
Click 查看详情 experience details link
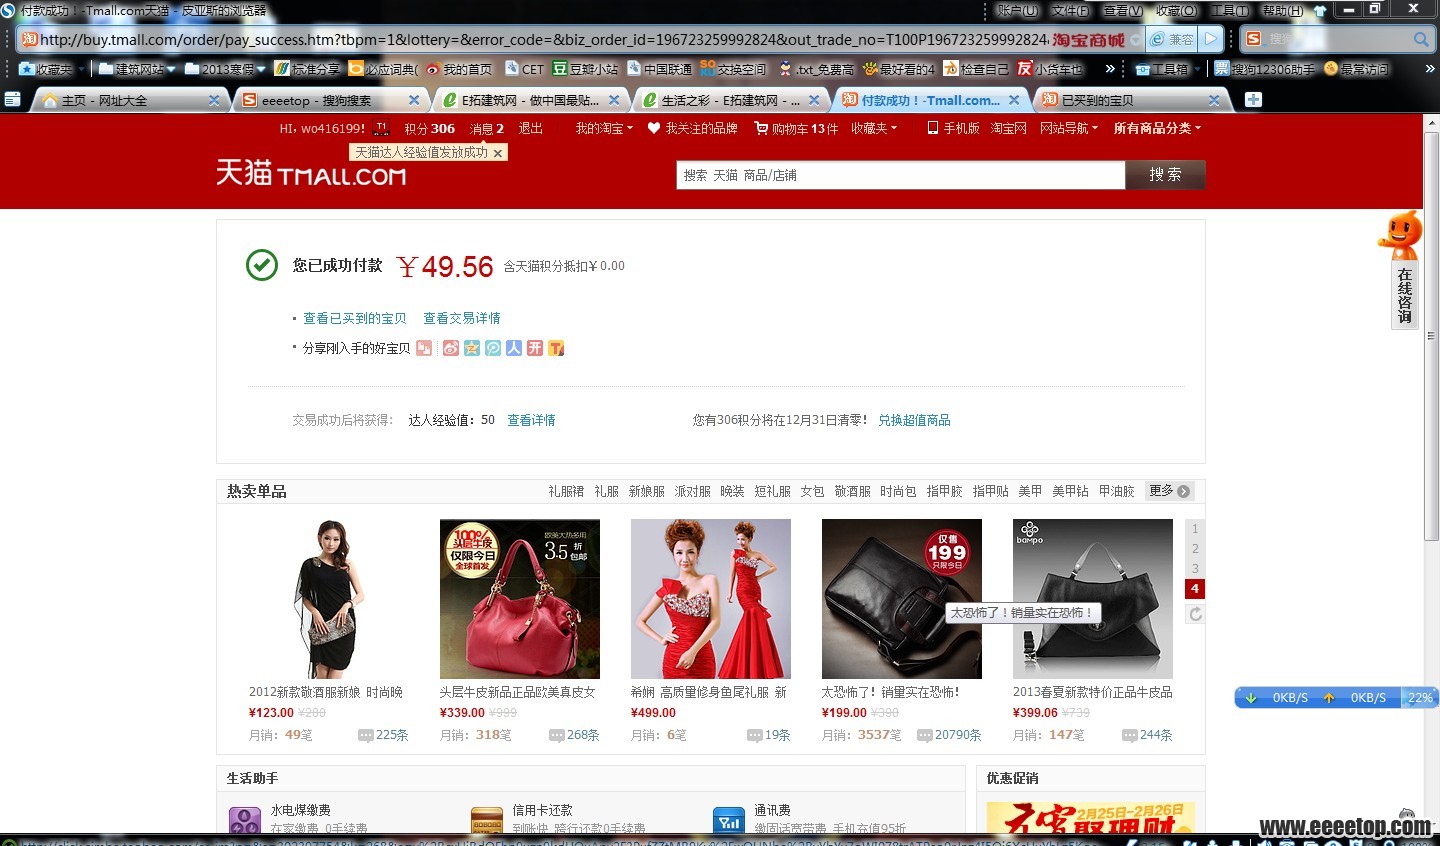(531, 420)
